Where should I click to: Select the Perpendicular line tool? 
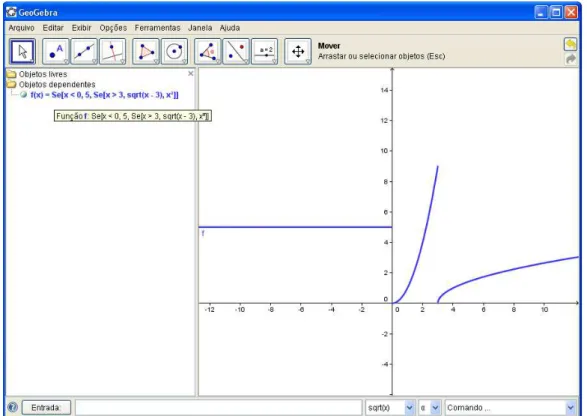[x=113, y=51]
